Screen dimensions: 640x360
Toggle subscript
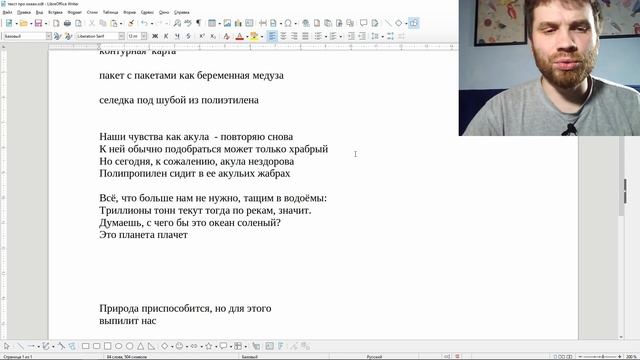[x=213, y=36]
